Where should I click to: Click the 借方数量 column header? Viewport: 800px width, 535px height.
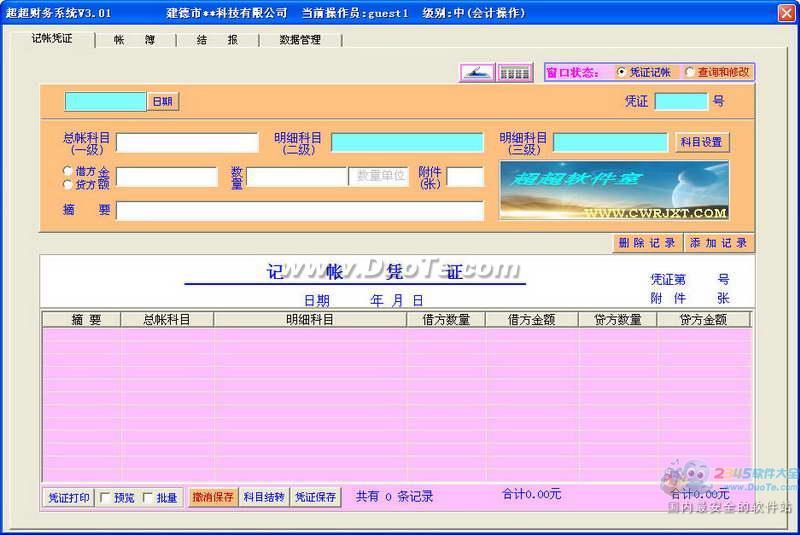(x=446, y=320)
